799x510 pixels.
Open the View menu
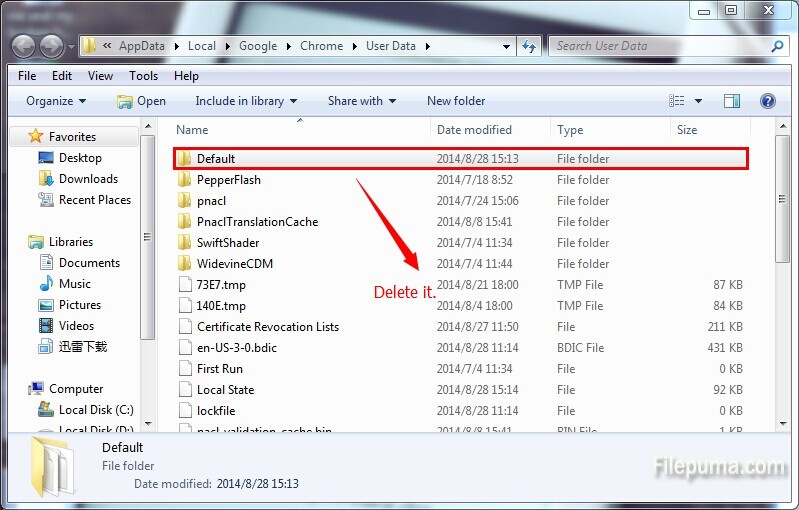point(100,76)
